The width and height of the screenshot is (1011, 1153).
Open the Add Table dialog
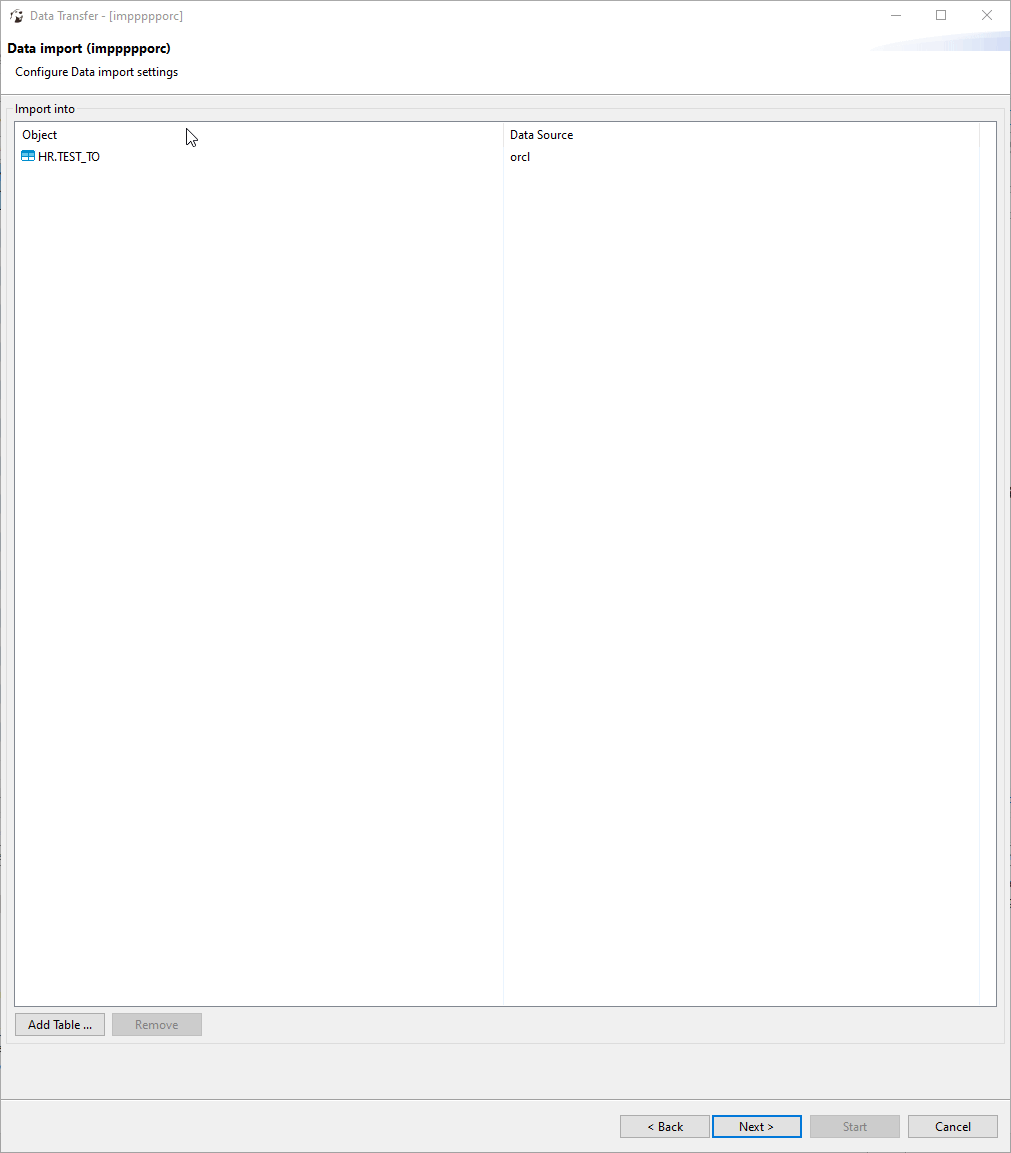pos(59,1024)
